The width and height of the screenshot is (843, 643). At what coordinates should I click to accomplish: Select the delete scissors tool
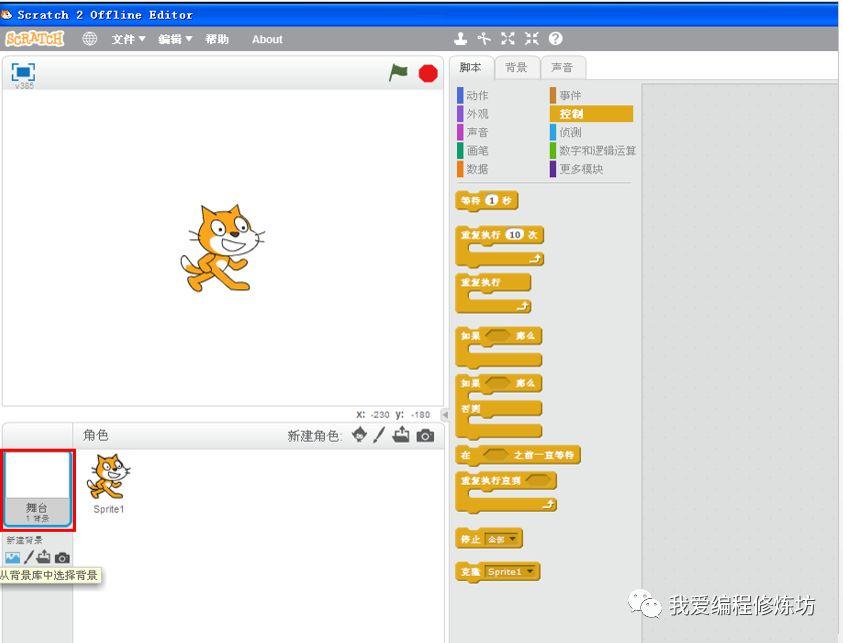[x=484, y=39]
